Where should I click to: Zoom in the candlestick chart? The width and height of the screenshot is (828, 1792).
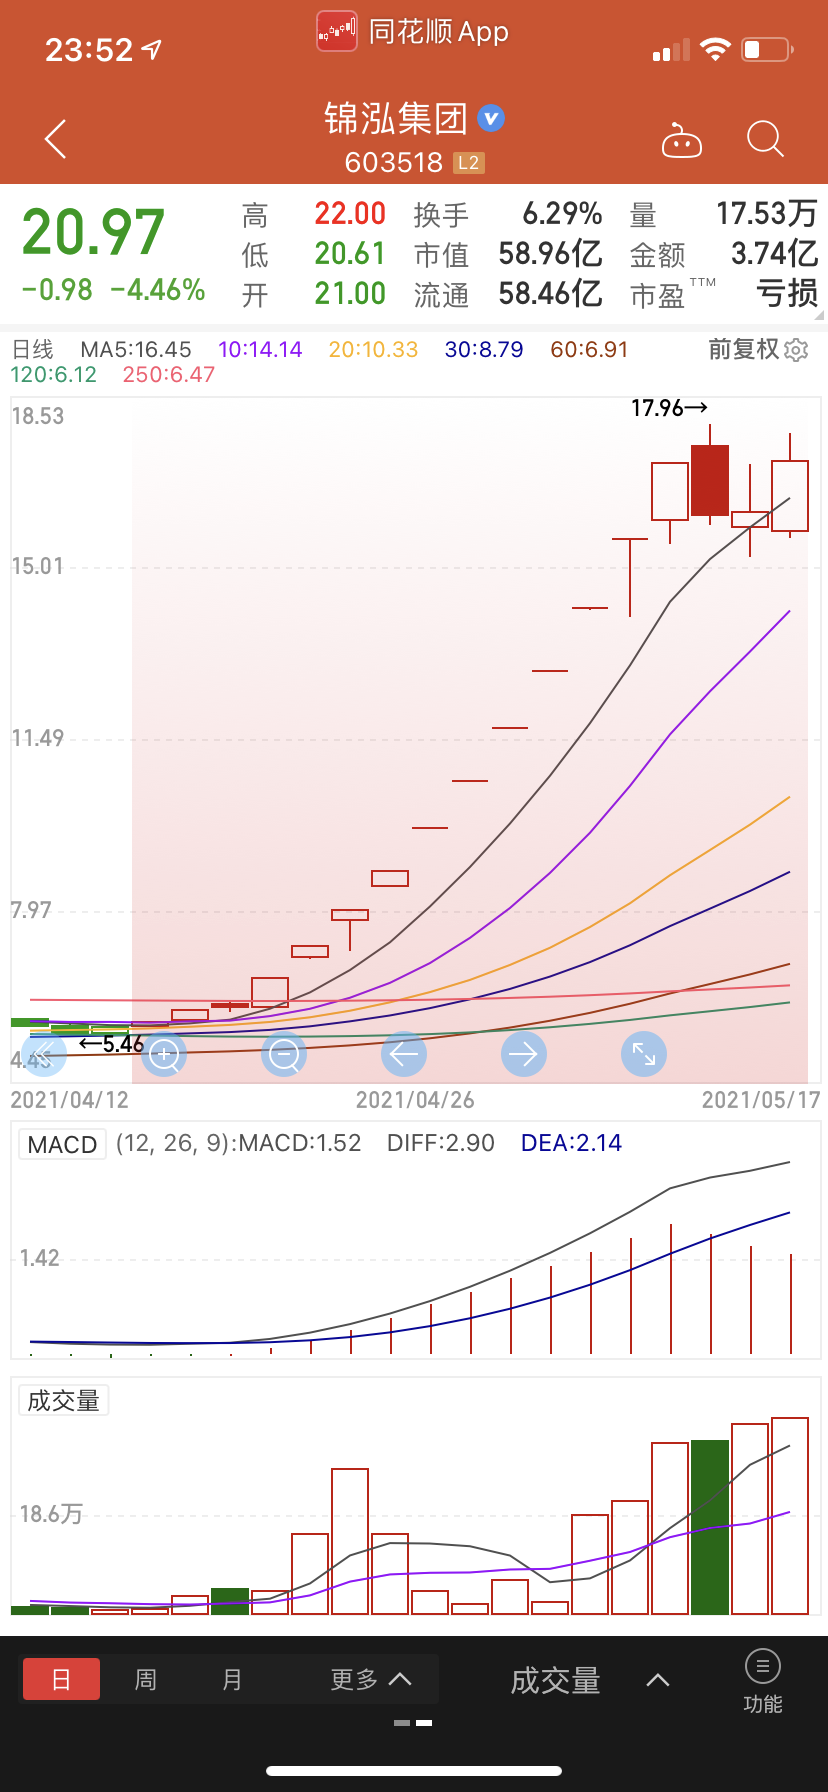(164, 1054)
